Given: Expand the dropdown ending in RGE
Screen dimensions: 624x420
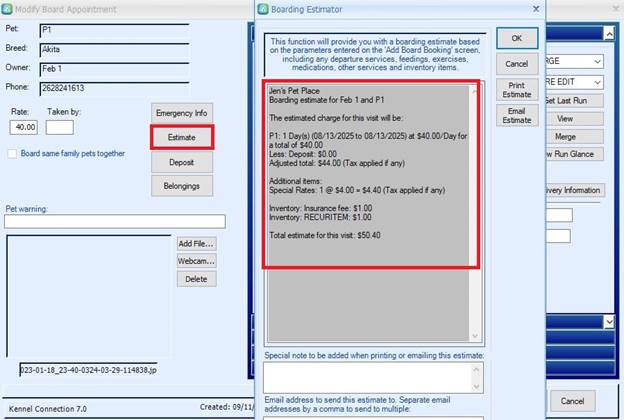Looking at the screenshot, I should (597, 61).
